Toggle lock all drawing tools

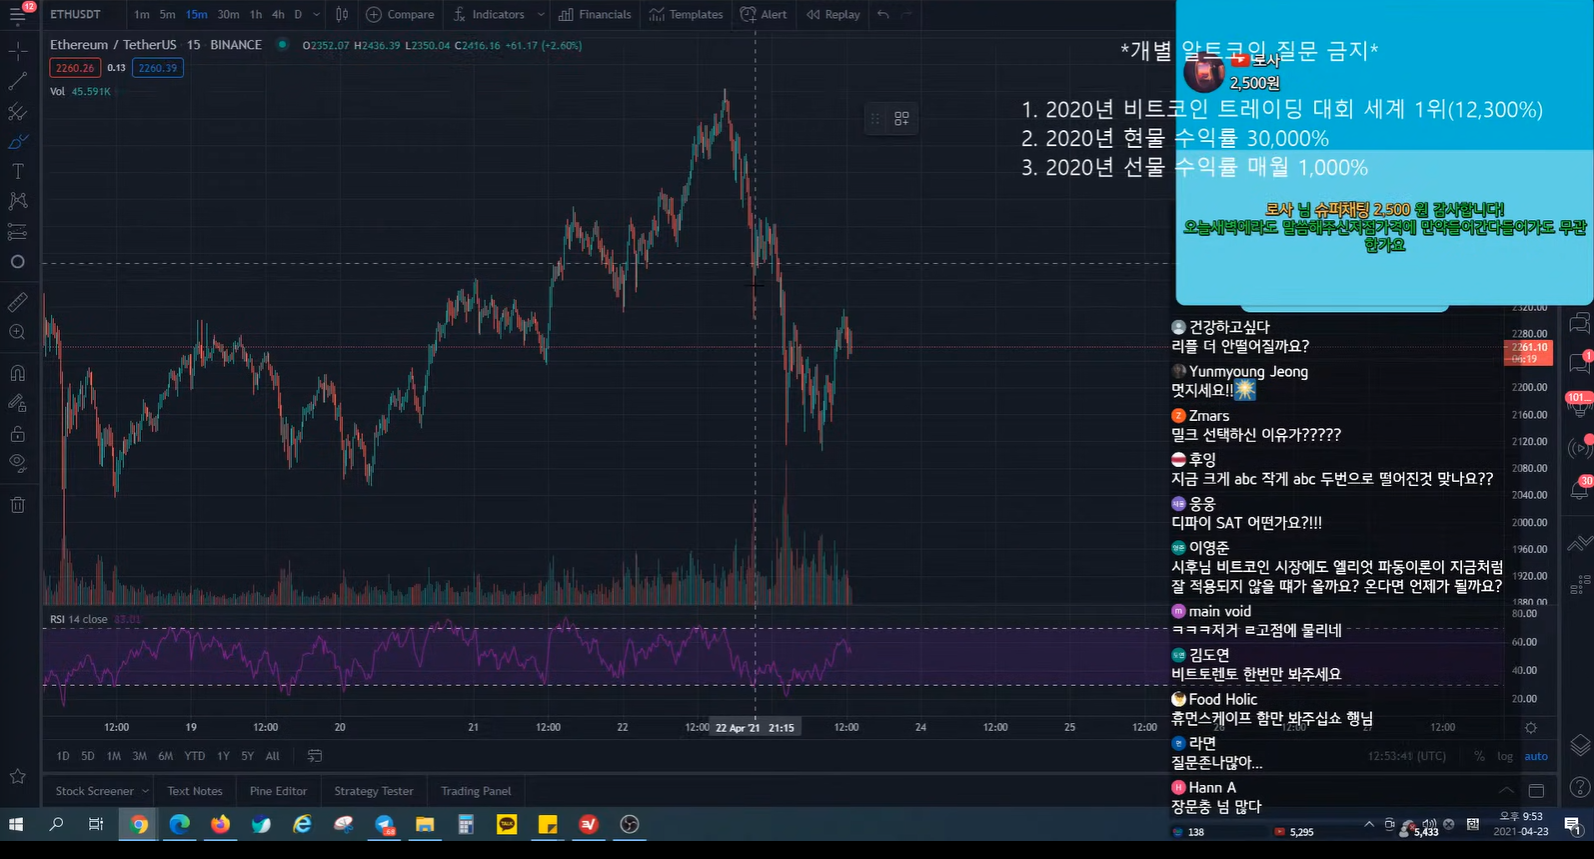[x=18, y=433]
